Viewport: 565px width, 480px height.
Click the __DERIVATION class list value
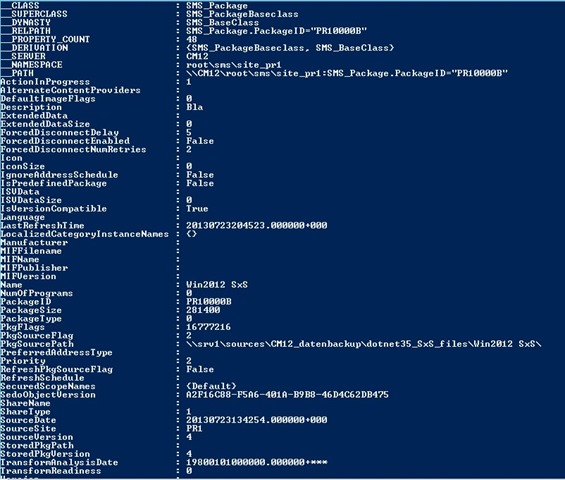(290, 48)
